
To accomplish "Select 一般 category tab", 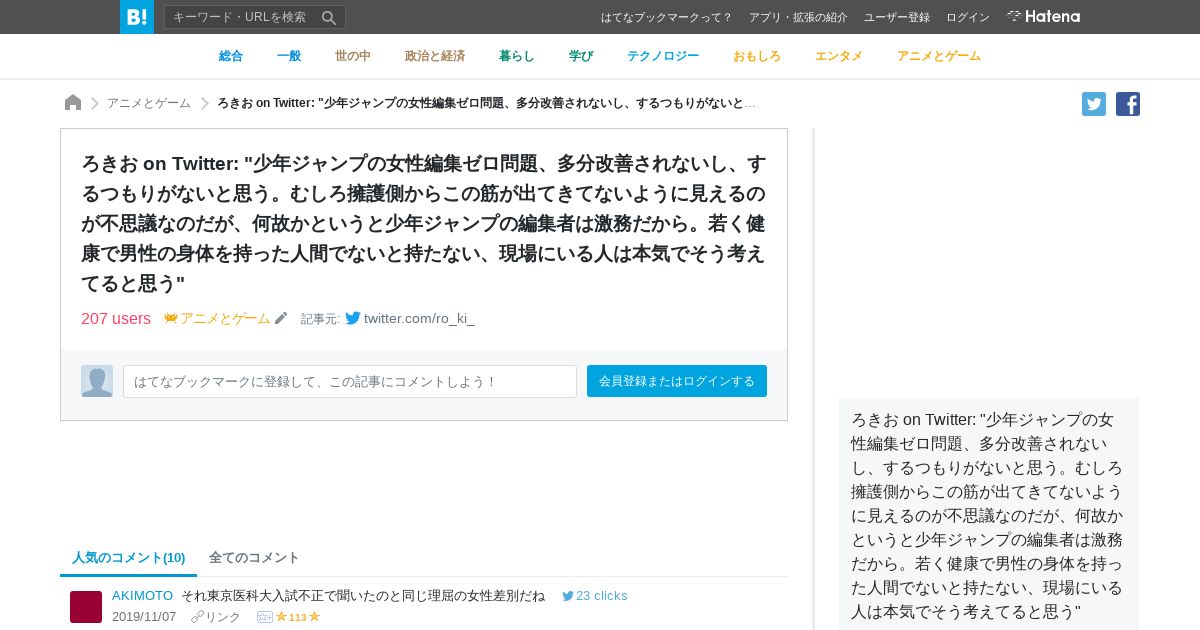I will click(289, 56).
